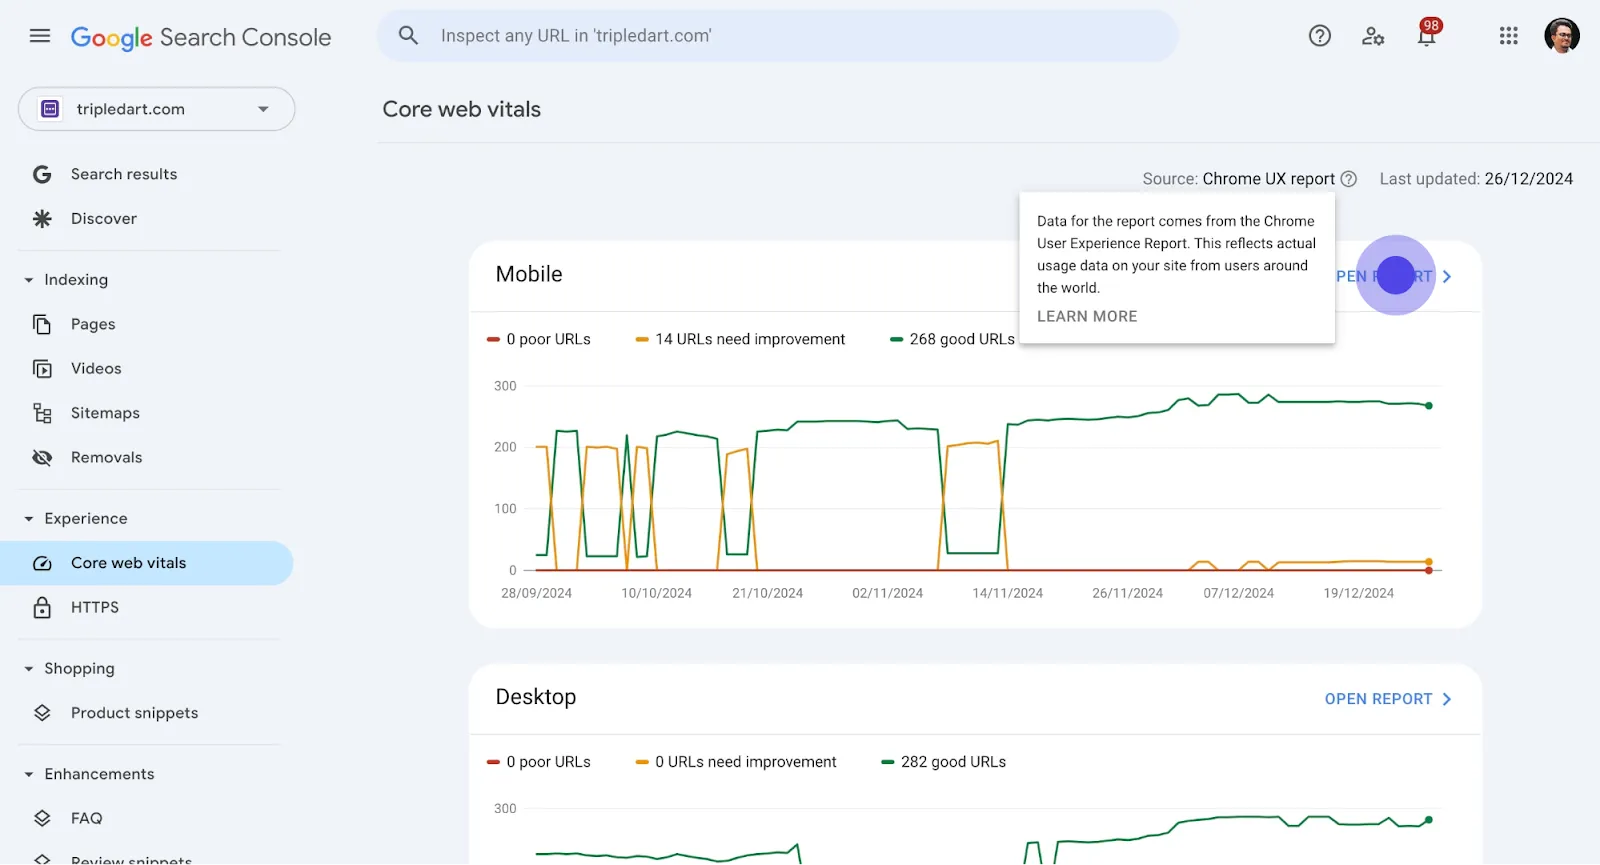Click the Removals crossed-eye icon
This screenshot has width=1600, height=865.
pyautogui.click(x=42, y=458)
